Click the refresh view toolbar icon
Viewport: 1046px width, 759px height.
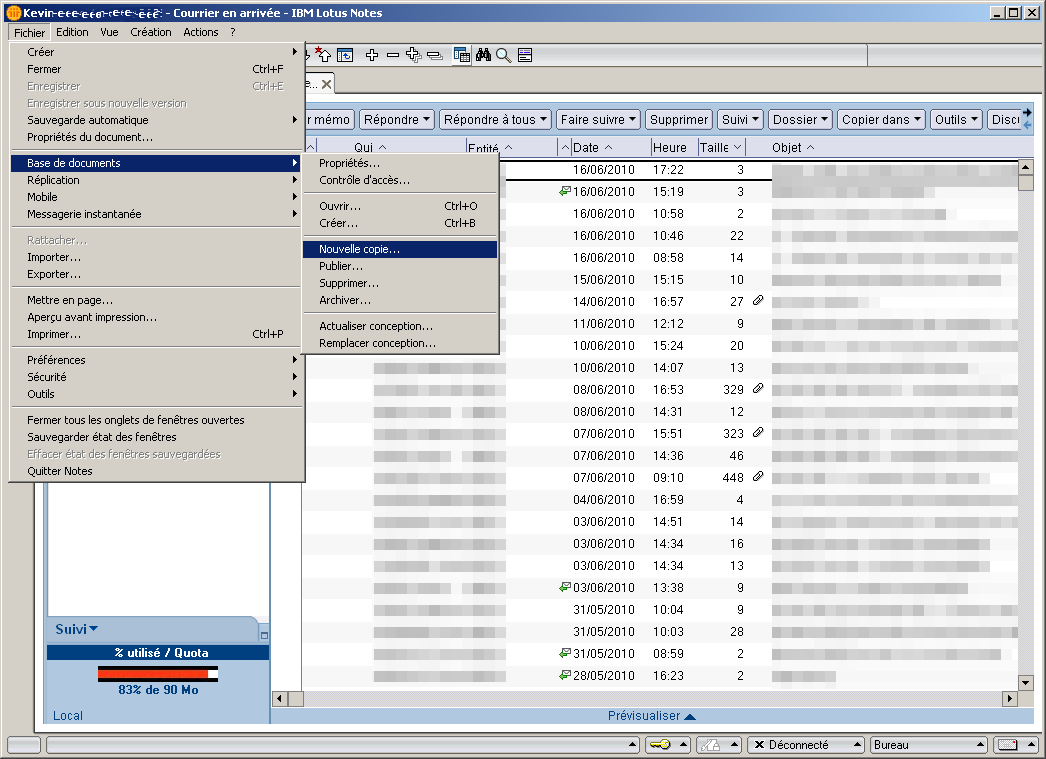[345, 55]
